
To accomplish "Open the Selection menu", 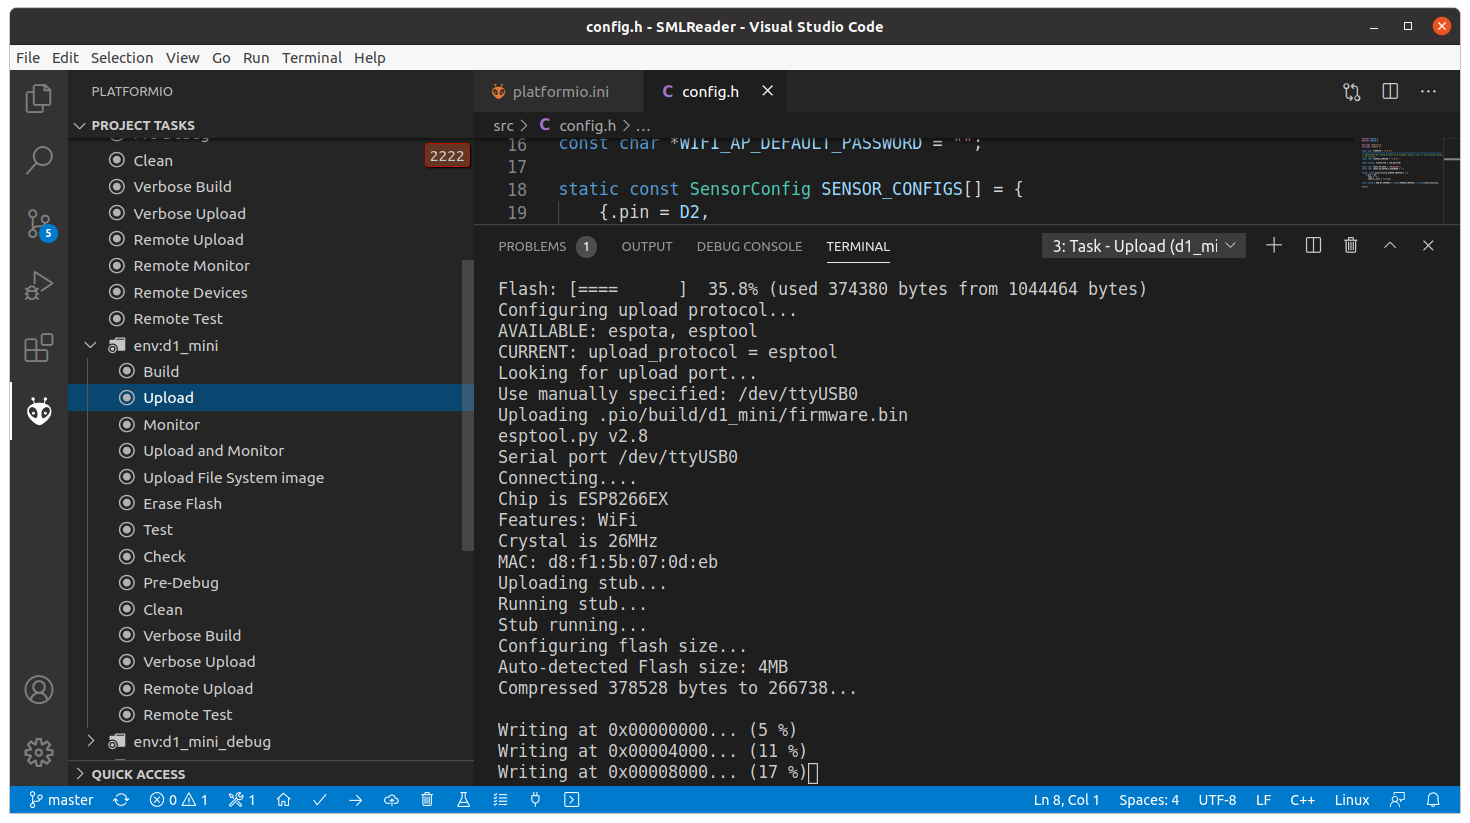I will pos(122,58).
